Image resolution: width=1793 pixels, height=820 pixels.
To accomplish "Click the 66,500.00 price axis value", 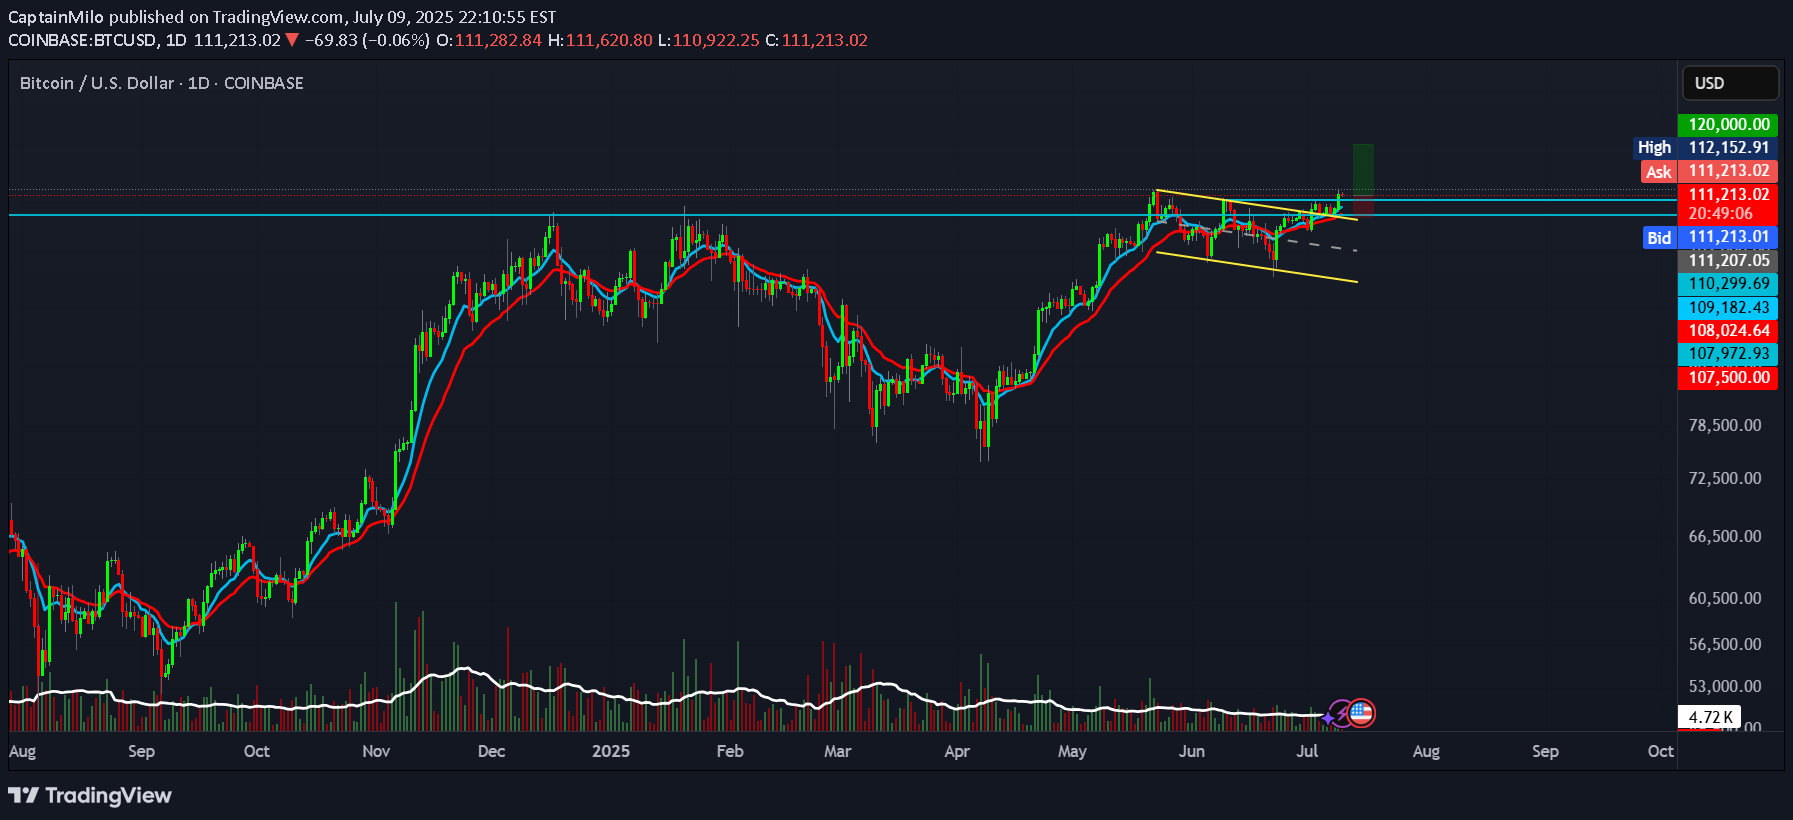I will pyautogui.click(x=1725, y=536).
